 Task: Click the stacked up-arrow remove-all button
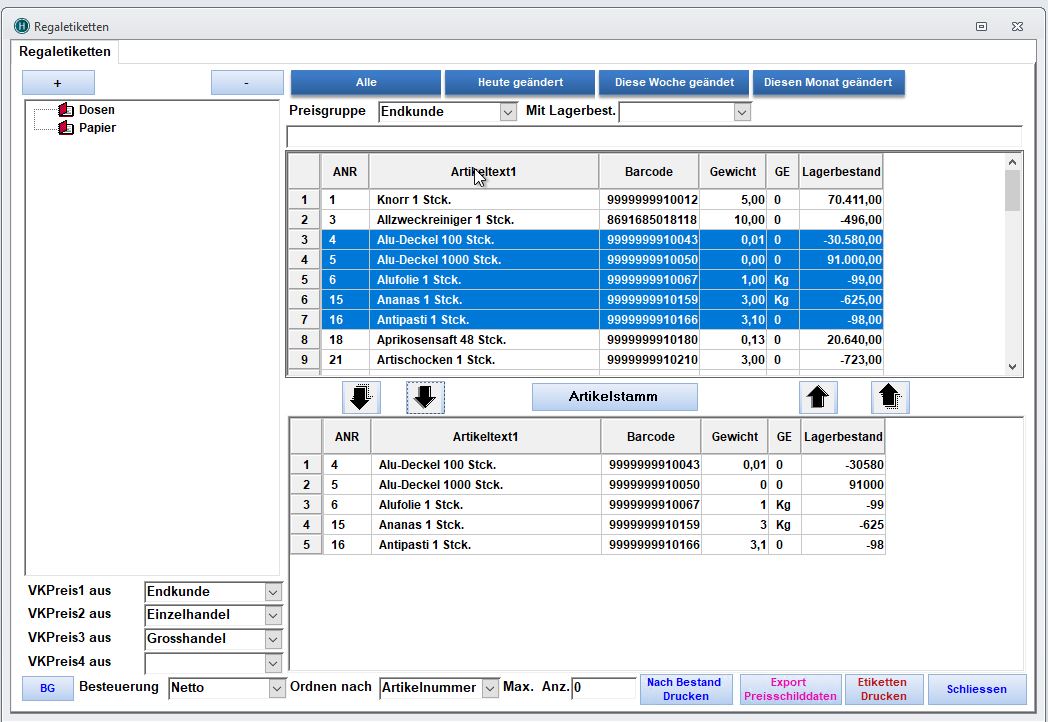890,397
